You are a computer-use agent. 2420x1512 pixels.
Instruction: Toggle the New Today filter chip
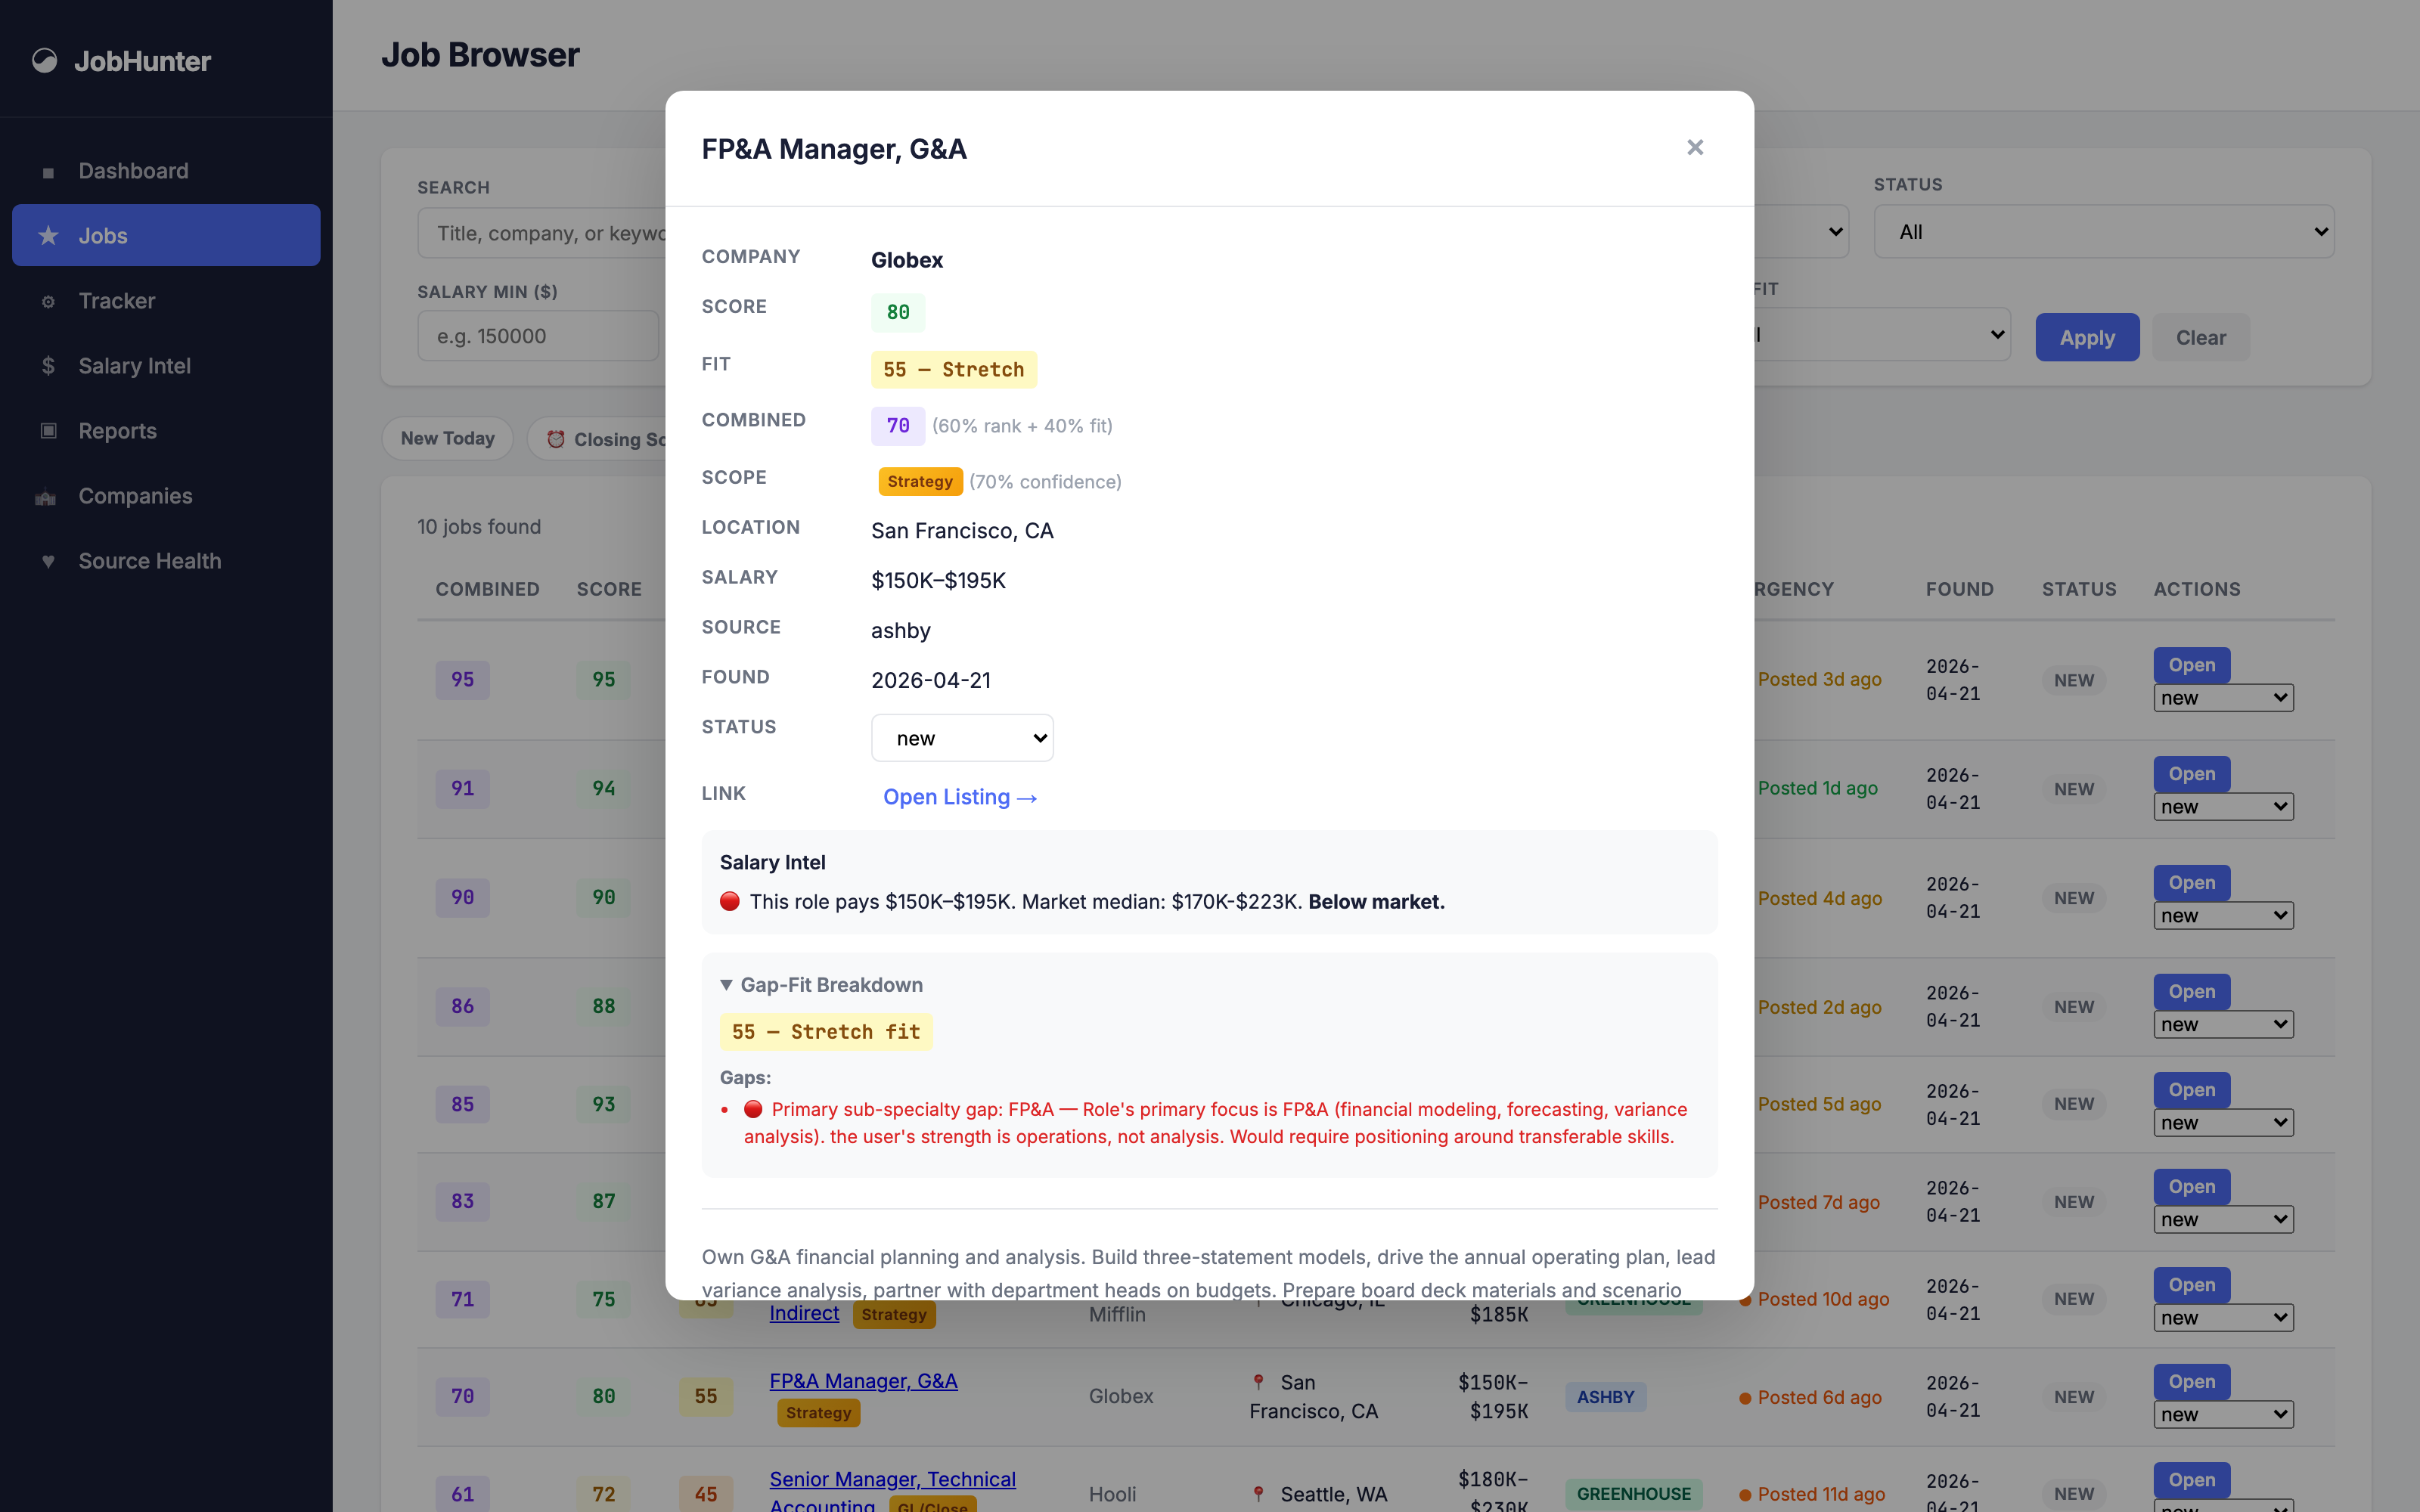[447, 438]
